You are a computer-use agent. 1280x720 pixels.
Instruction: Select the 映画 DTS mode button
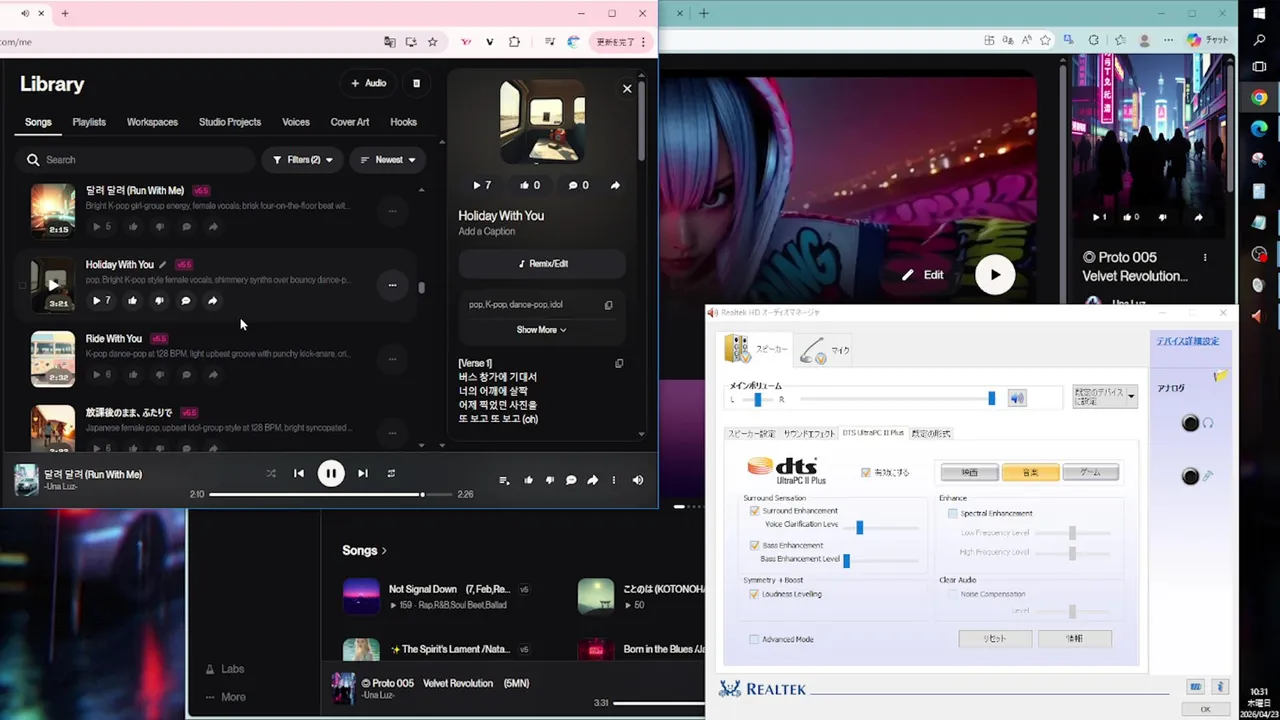pyautogui.click(x=970, y=472)
